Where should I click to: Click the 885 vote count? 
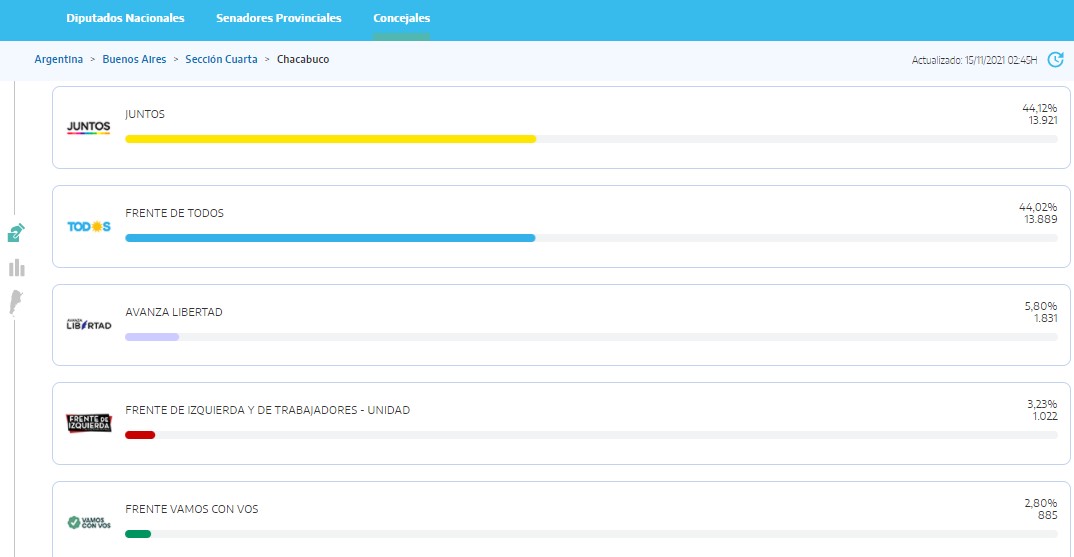(1047, 515)
